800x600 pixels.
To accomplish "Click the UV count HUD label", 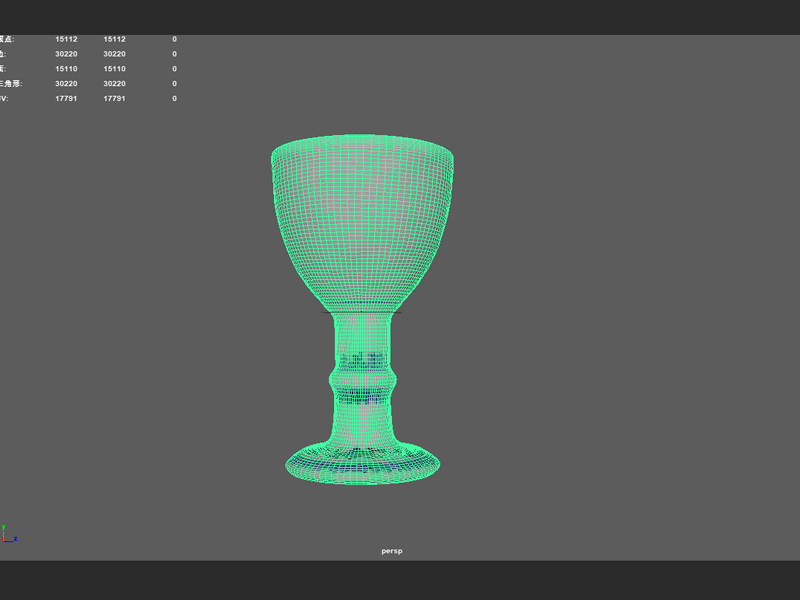I will click(x=4, y=98).
